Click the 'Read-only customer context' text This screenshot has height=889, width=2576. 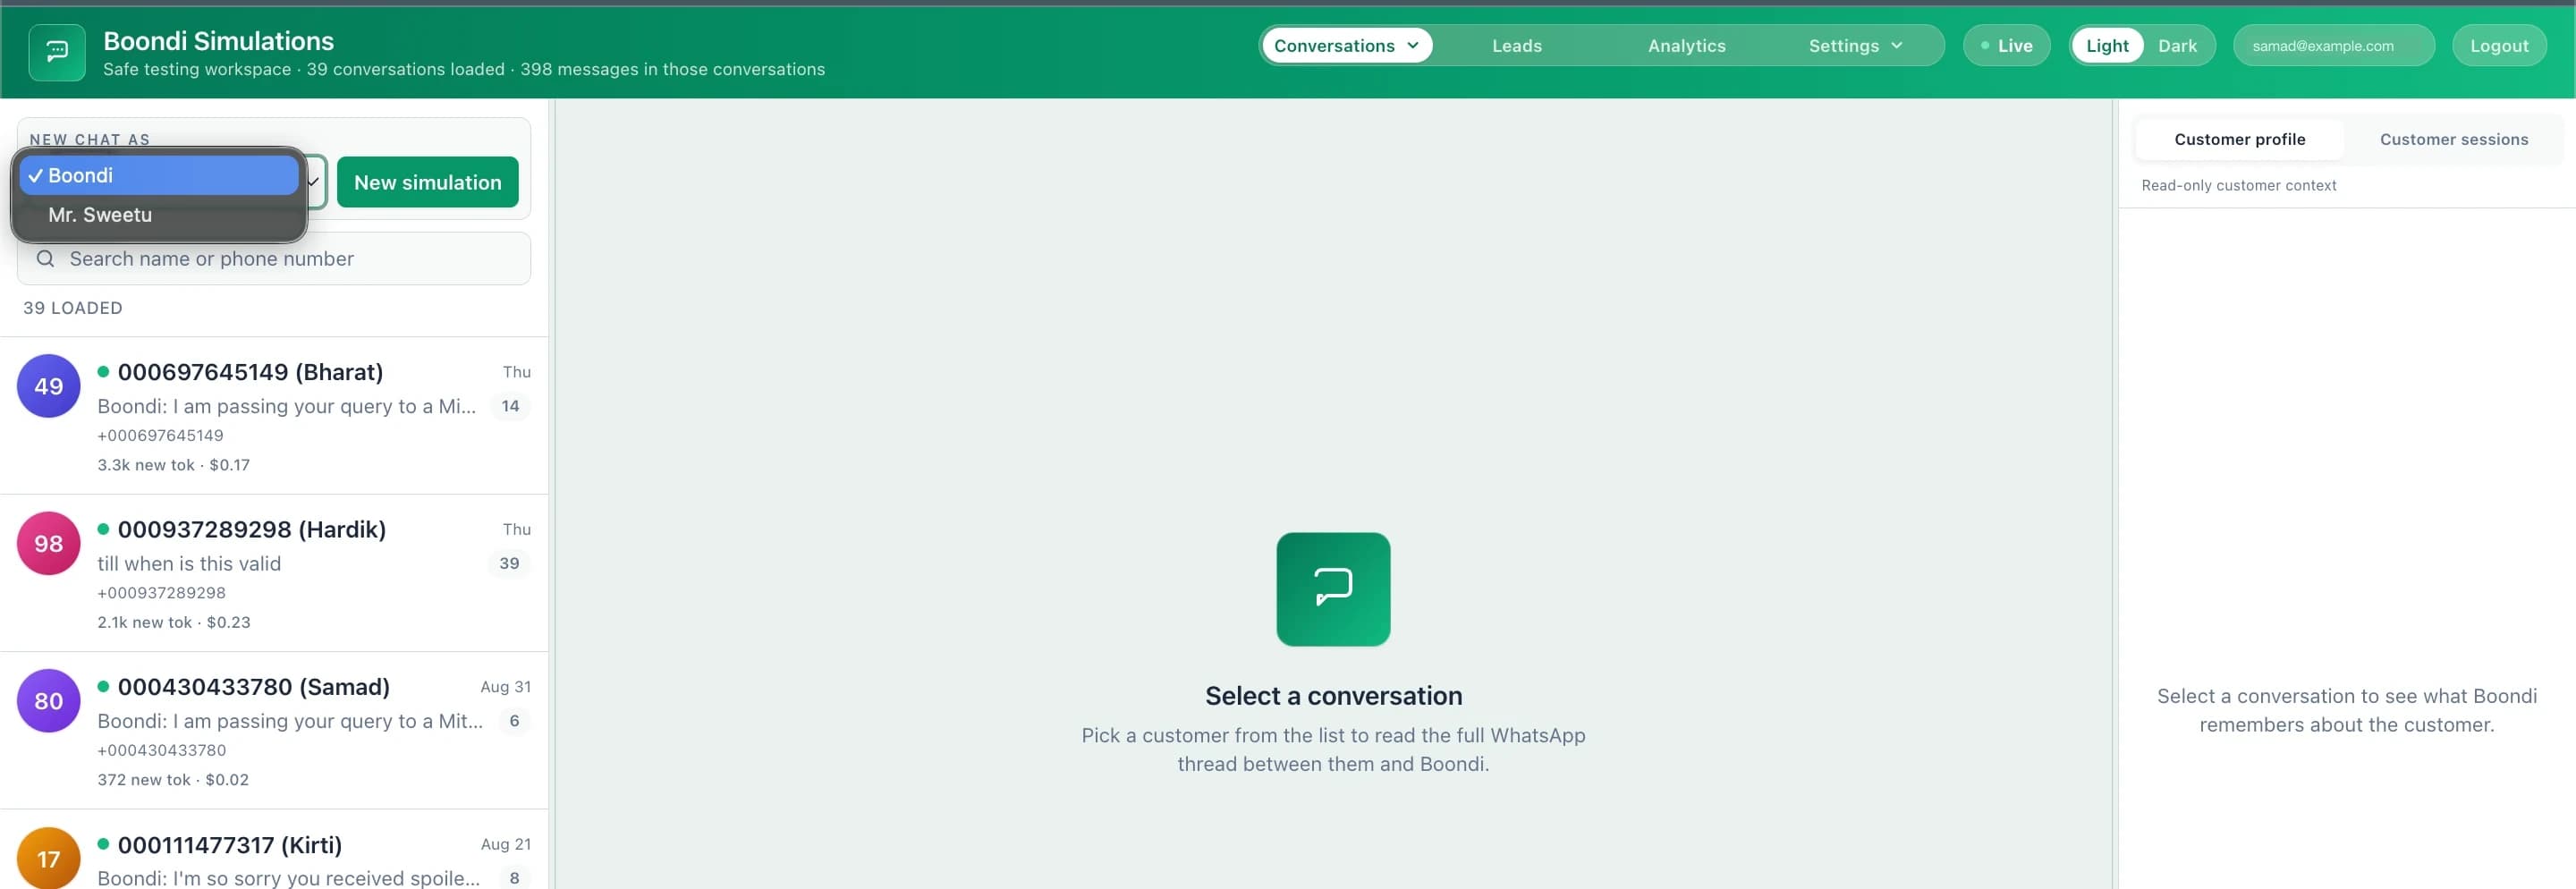(x=2238, y=185)
